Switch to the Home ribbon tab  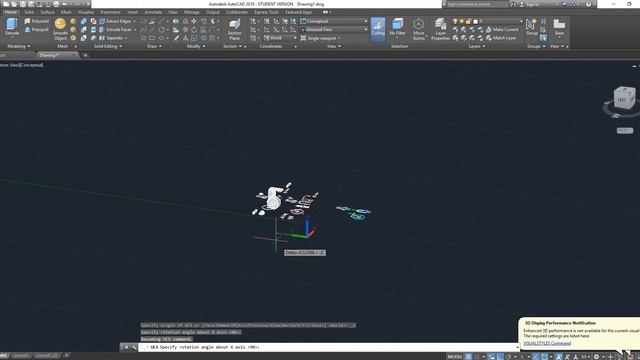click(x=11, y=12)
